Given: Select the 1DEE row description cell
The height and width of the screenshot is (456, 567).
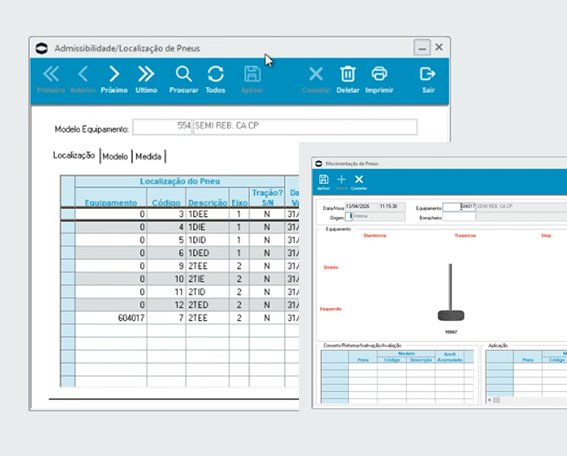Looking at the screenshot, I should coord(208,214).
